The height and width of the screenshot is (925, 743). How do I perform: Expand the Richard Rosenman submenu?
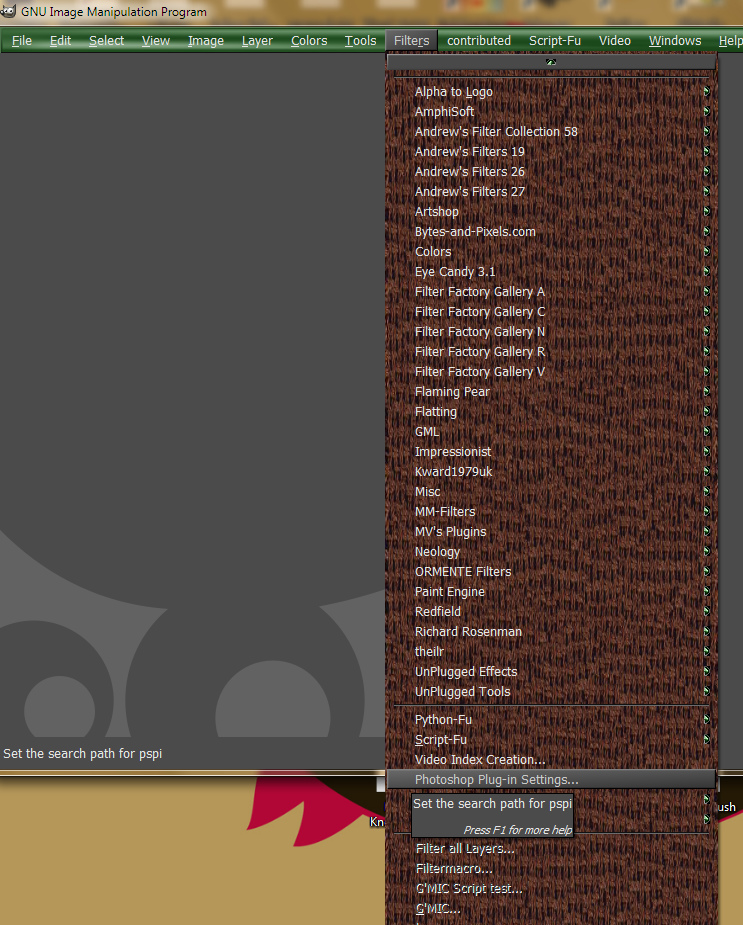[551, 632]
